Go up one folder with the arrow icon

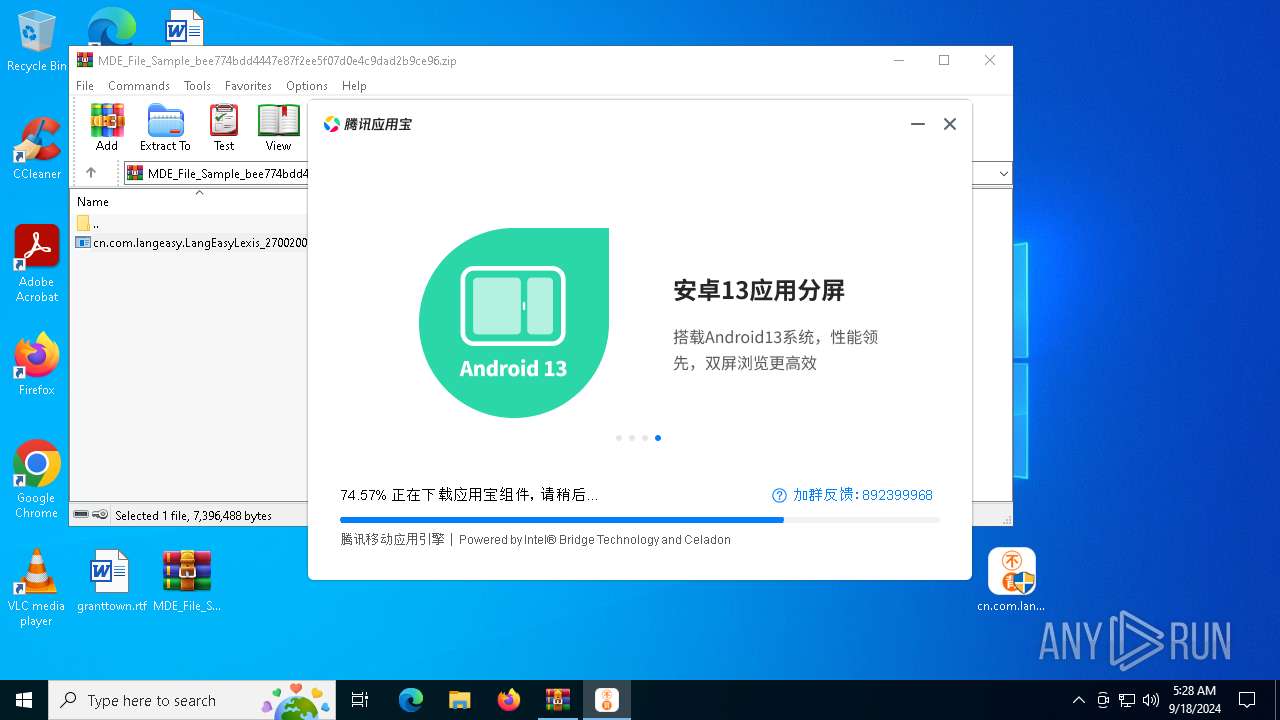(x=91, y=173)
